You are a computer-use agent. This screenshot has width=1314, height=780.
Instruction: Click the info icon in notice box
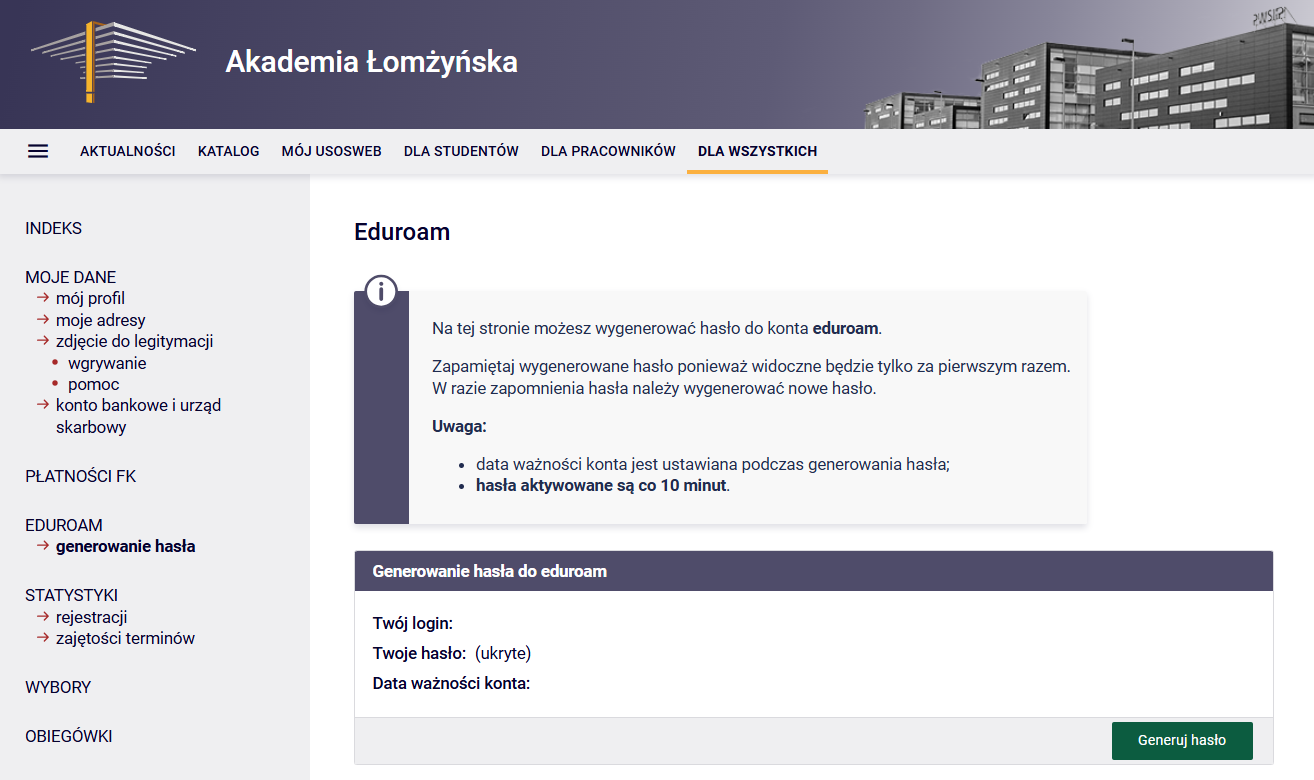click(381, 292)
